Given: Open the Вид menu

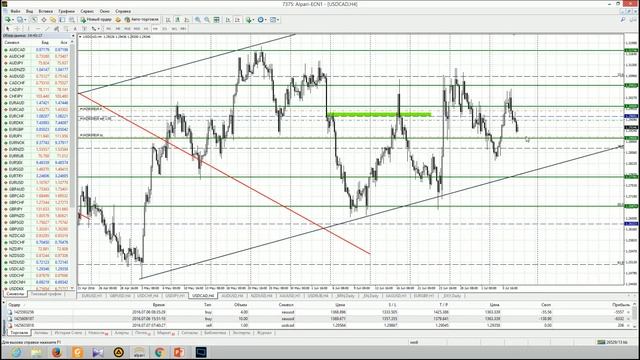Looking at the screenshot, I should (29, 11).
